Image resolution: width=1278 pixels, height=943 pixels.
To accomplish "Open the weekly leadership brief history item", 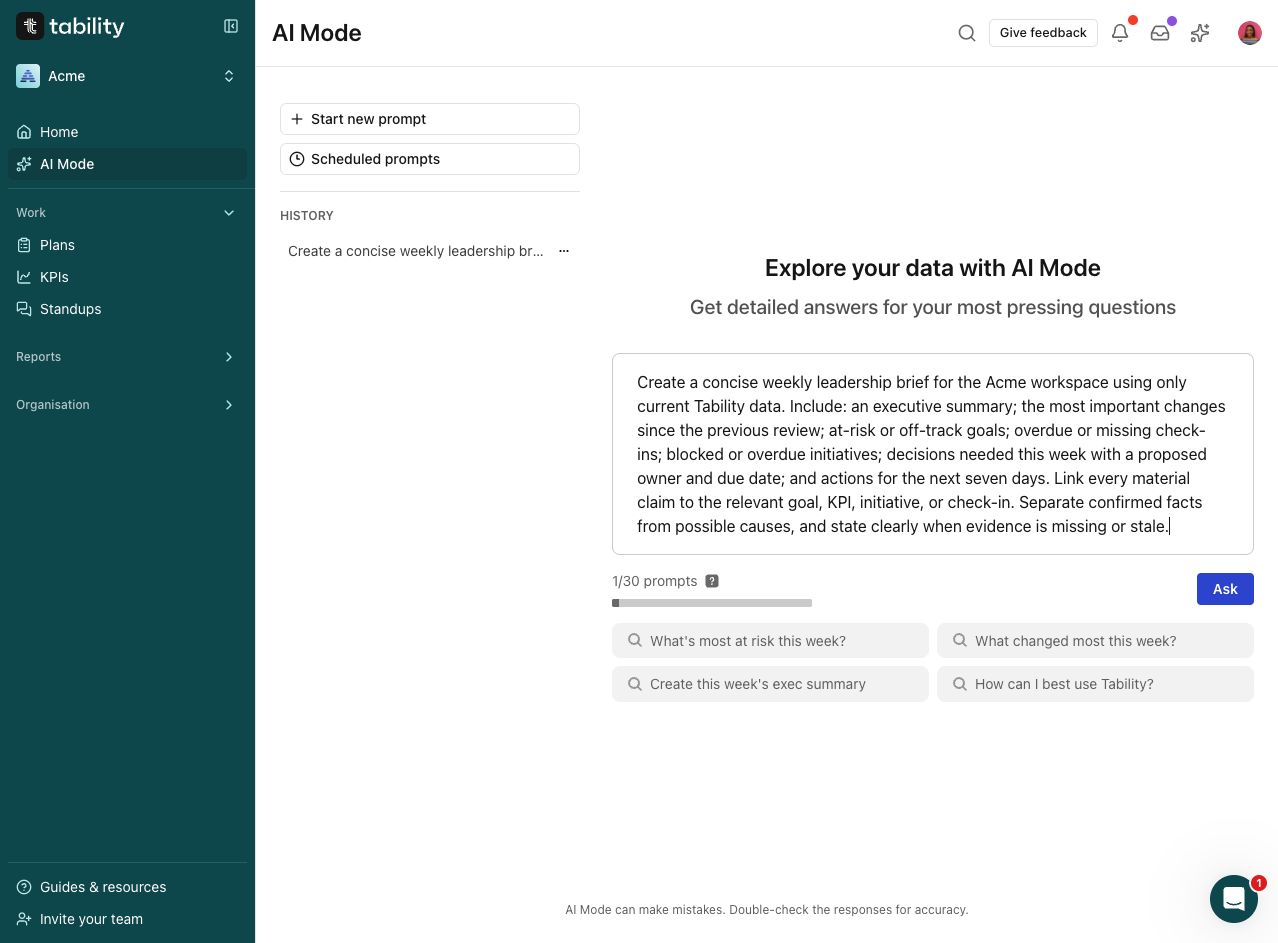I will click(416, 251).
